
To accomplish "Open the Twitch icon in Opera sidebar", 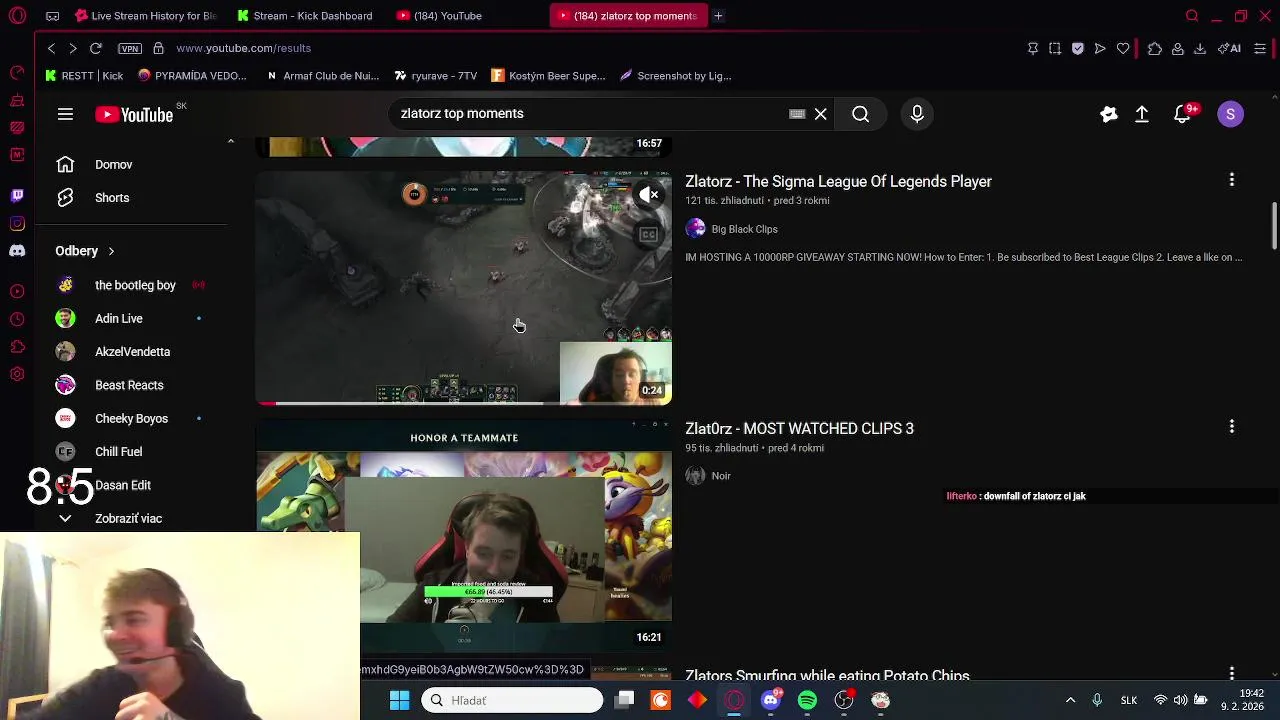I will pyautogui.click(x=17, y=195).
